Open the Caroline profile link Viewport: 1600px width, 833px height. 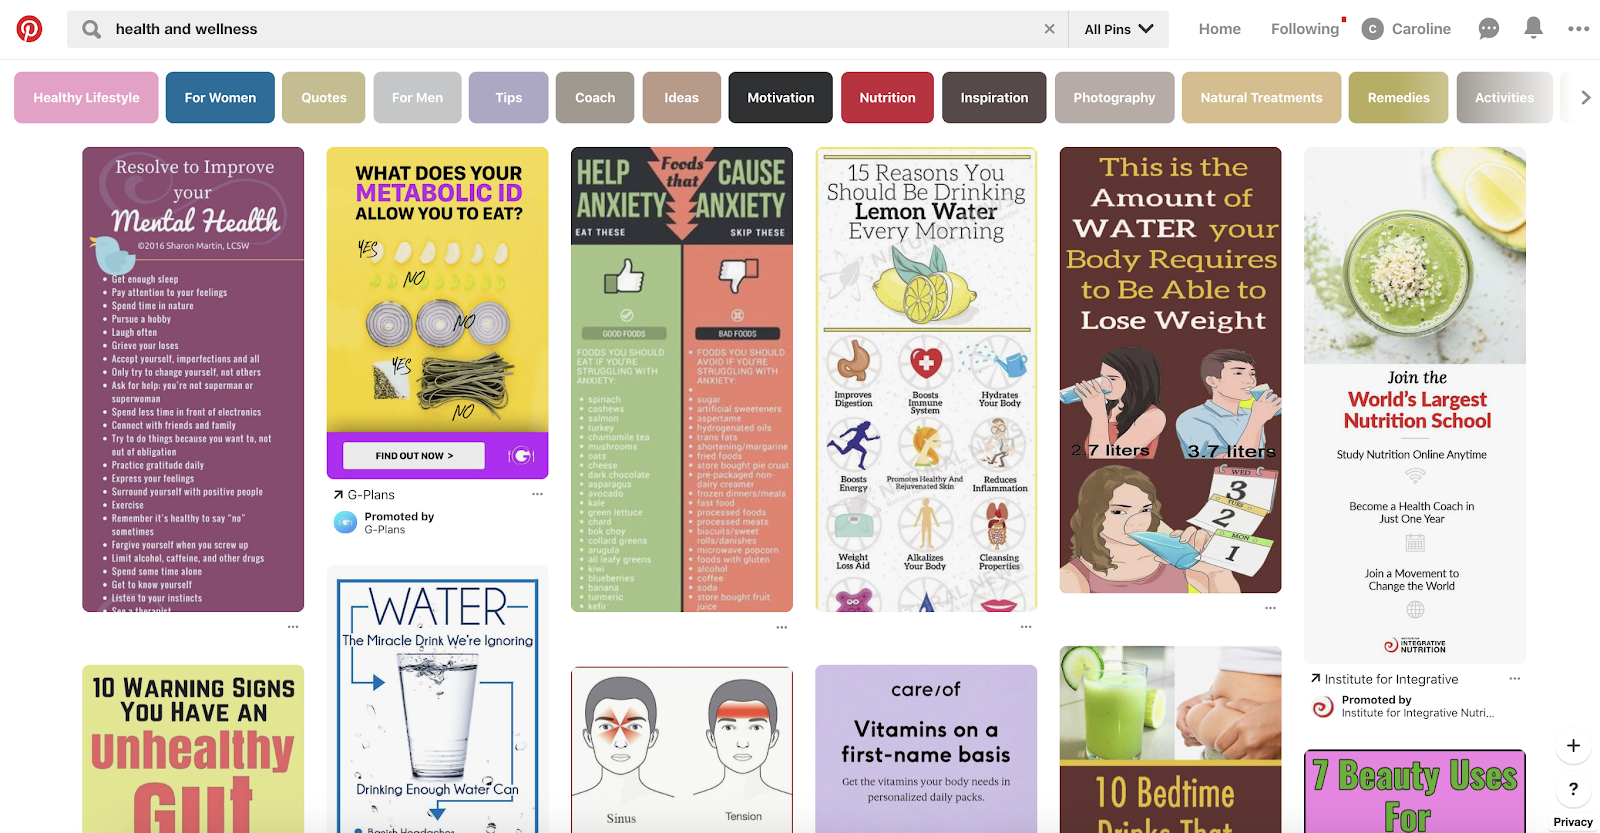pos(1406,29)
